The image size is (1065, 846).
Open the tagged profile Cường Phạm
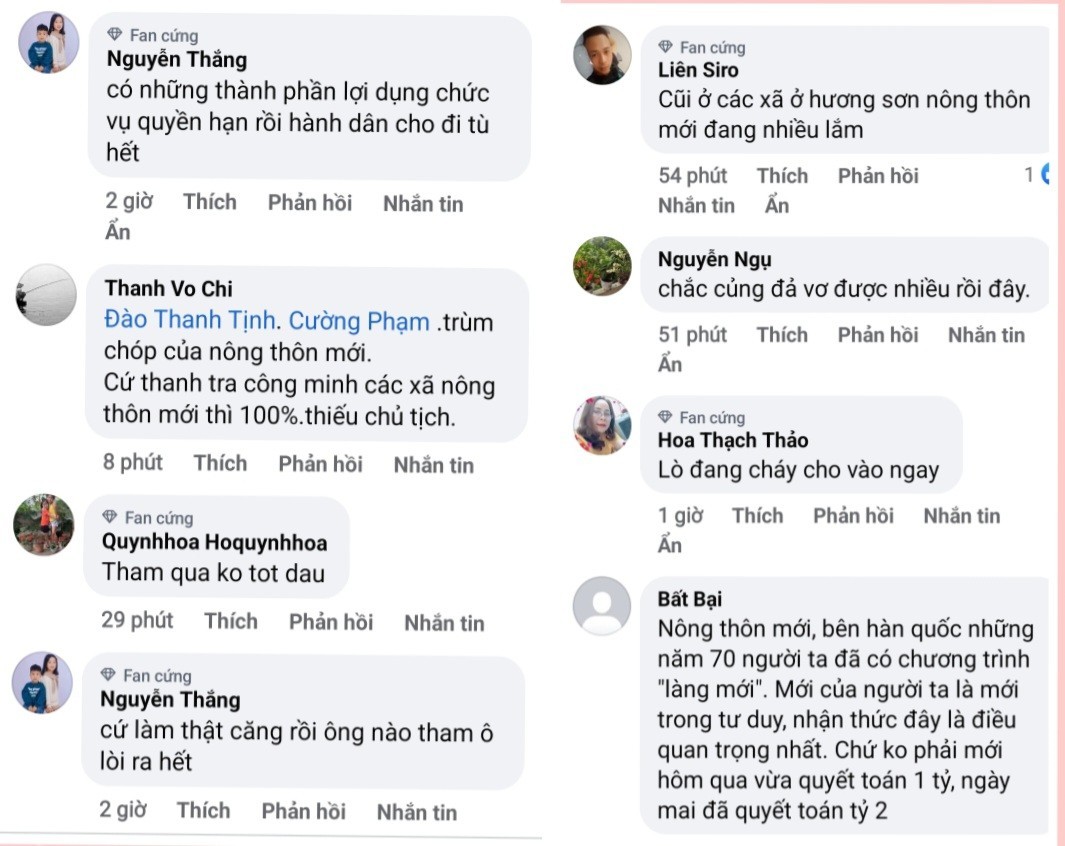tap(359, 323)
